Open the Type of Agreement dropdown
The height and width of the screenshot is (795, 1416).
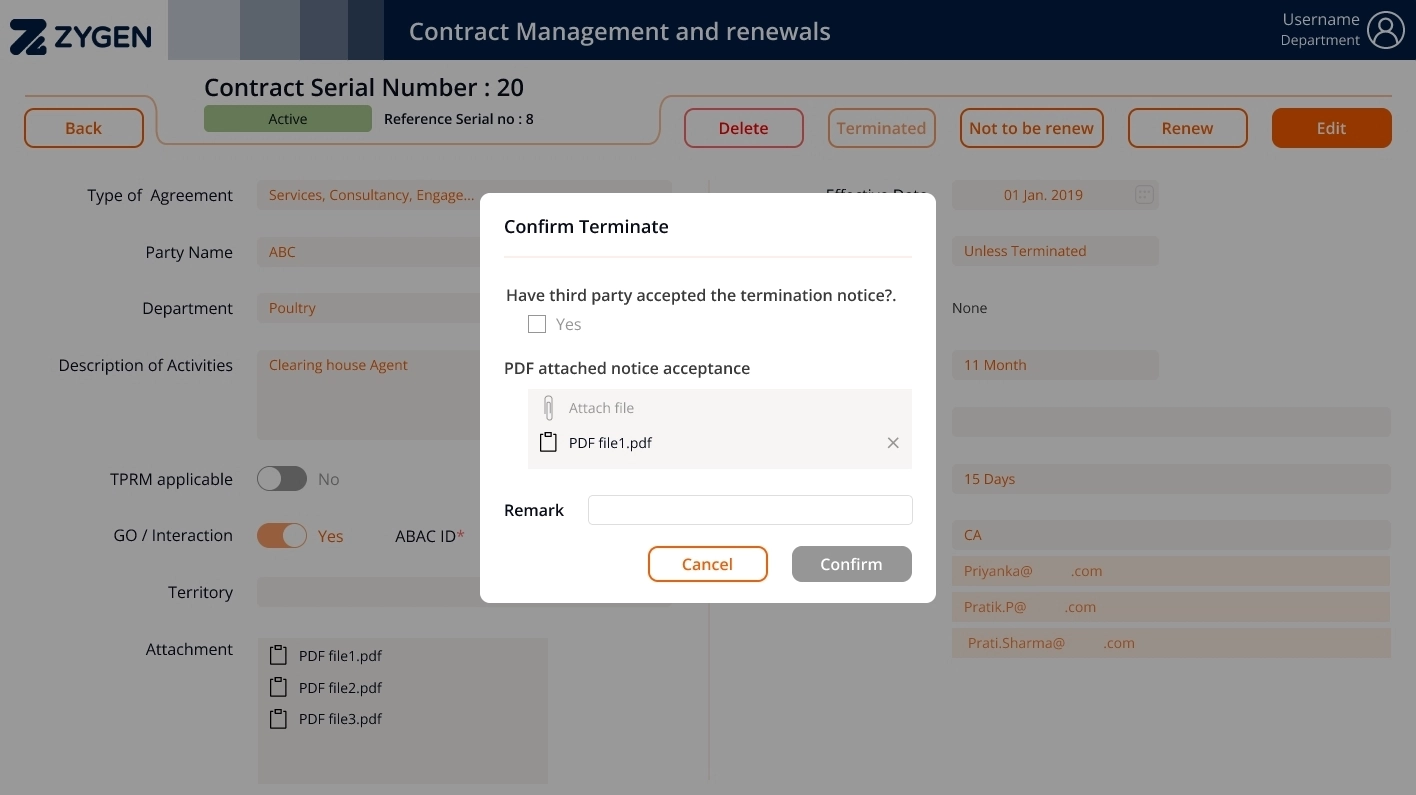[372, 195]
